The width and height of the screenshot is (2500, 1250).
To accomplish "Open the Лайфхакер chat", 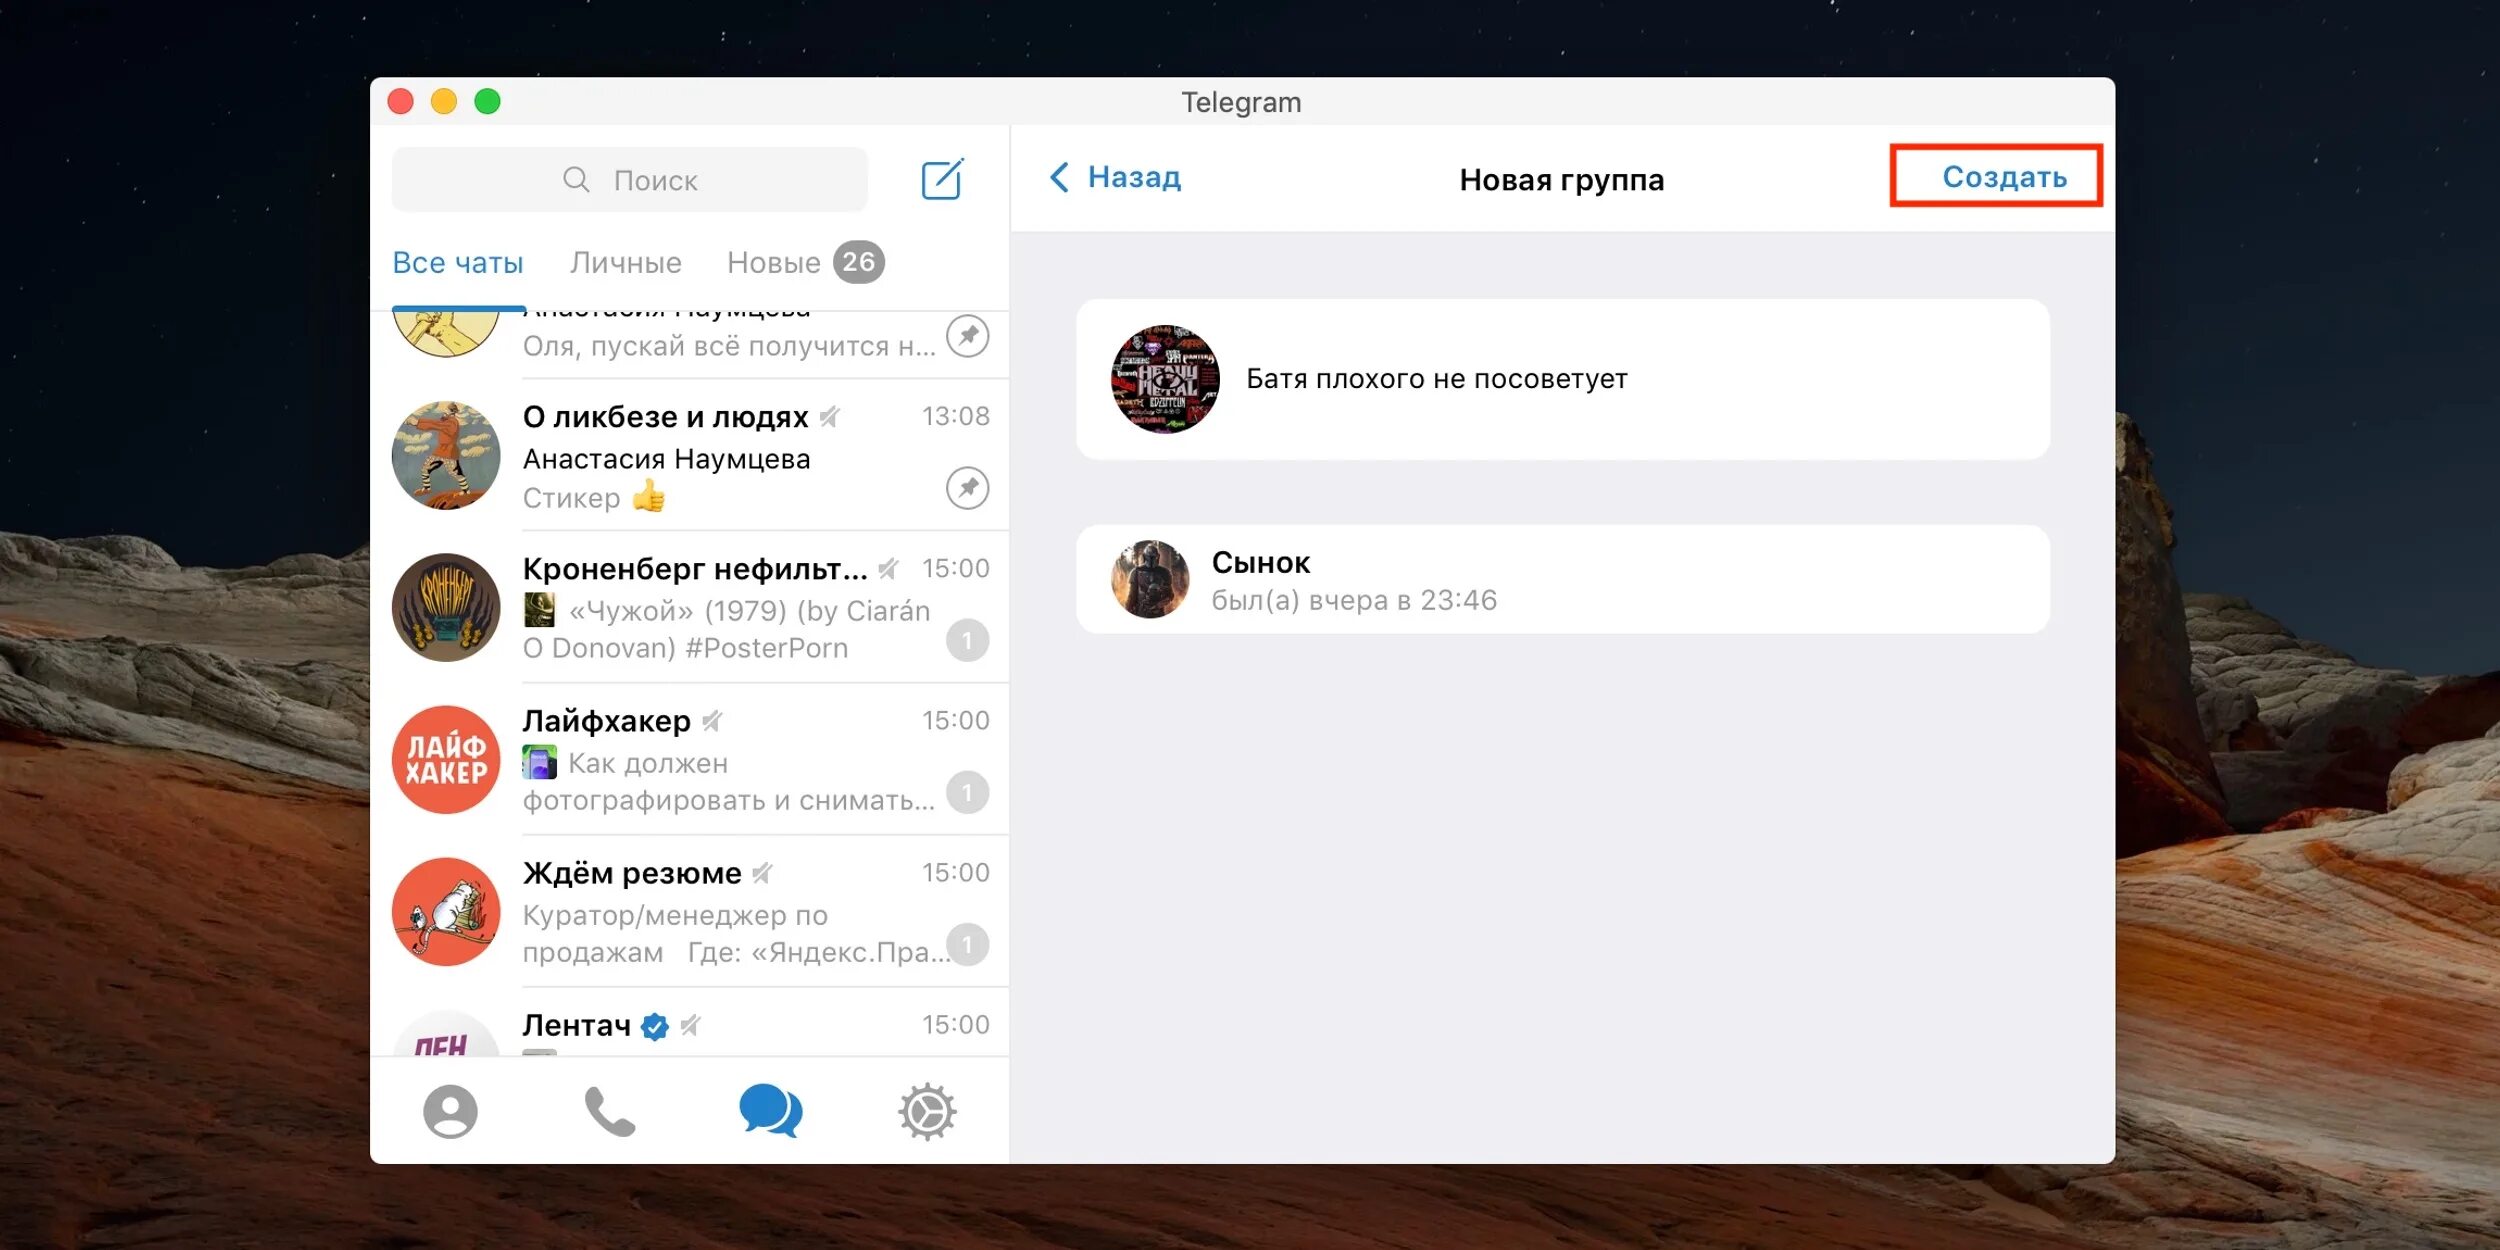I will (x=690, y=760).
